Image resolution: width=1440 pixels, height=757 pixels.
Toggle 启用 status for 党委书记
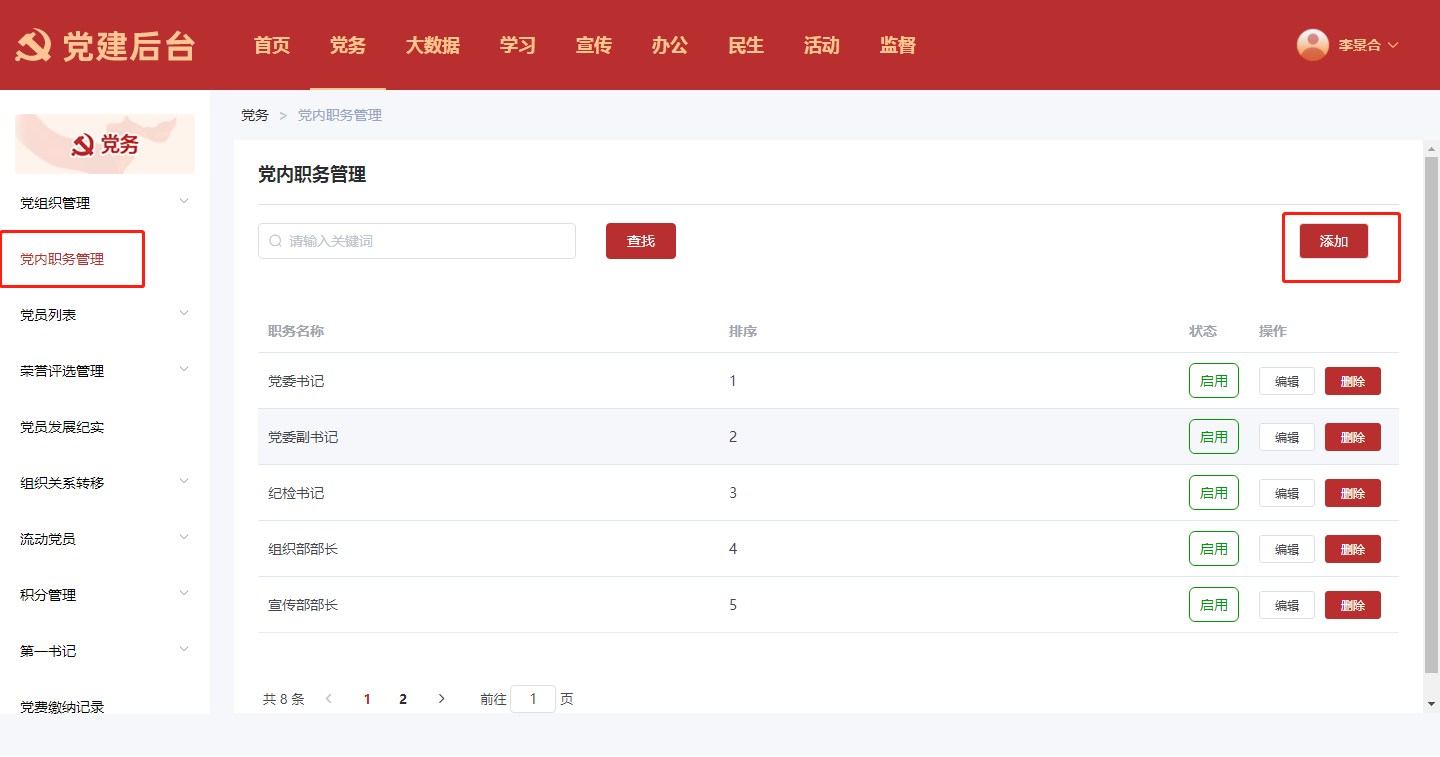click(1213, 381)
